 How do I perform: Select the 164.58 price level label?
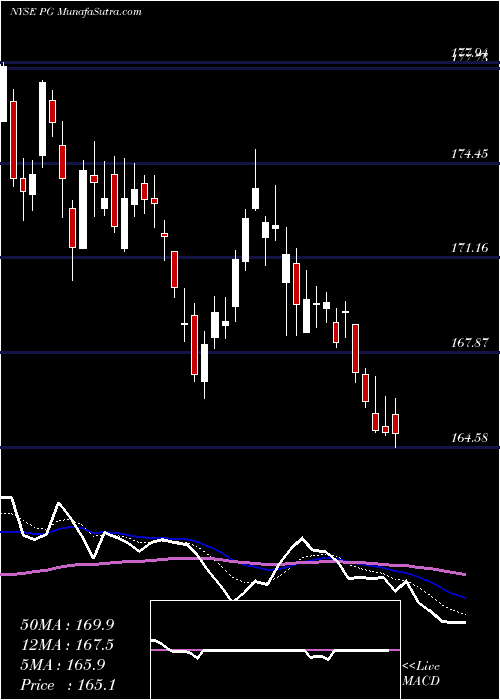pos(470,438)
